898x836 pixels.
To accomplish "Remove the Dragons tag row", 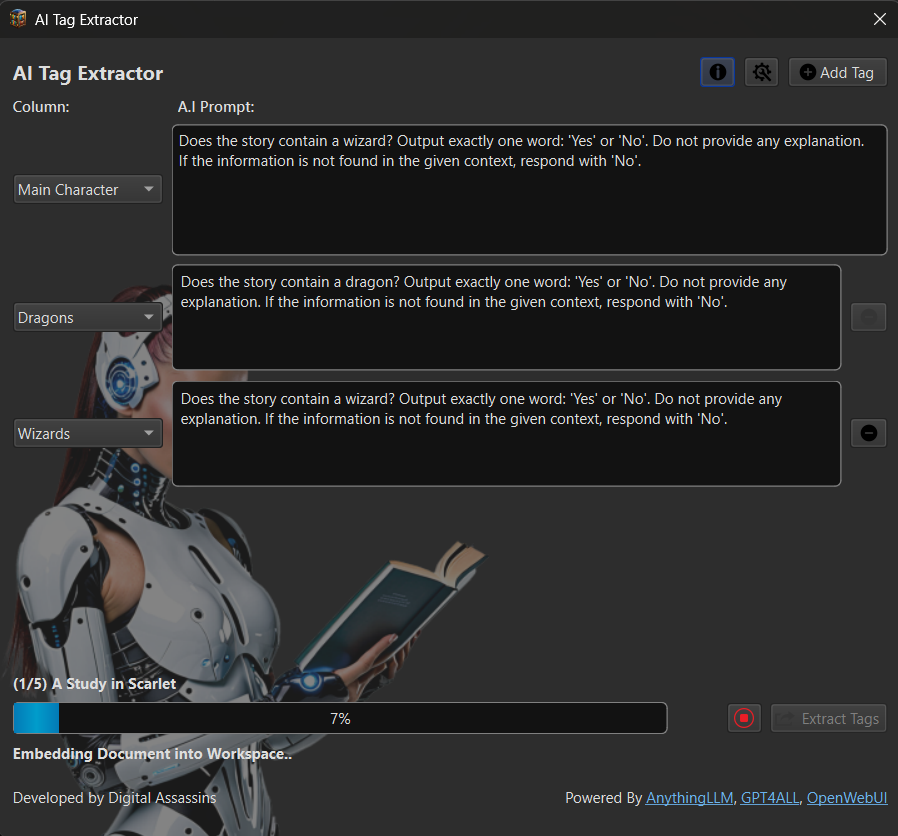I will [x=868, y=317].
